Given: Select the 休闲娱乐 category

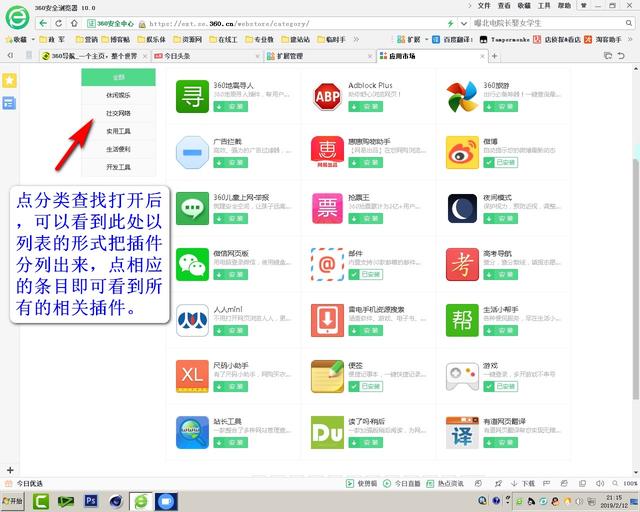Looking at the screenshot, I should tap(118, 95).
